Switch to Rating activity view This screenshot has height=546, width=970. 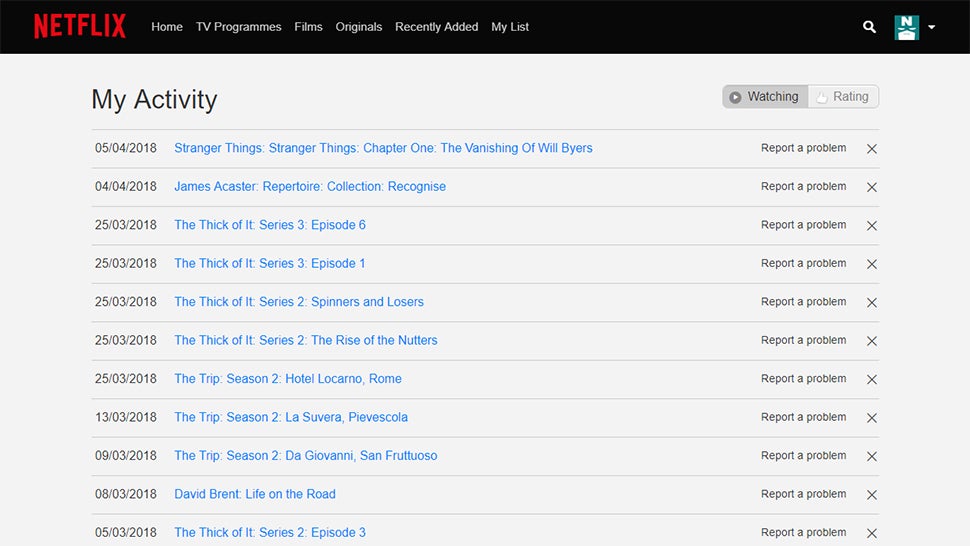click(843, 96)
